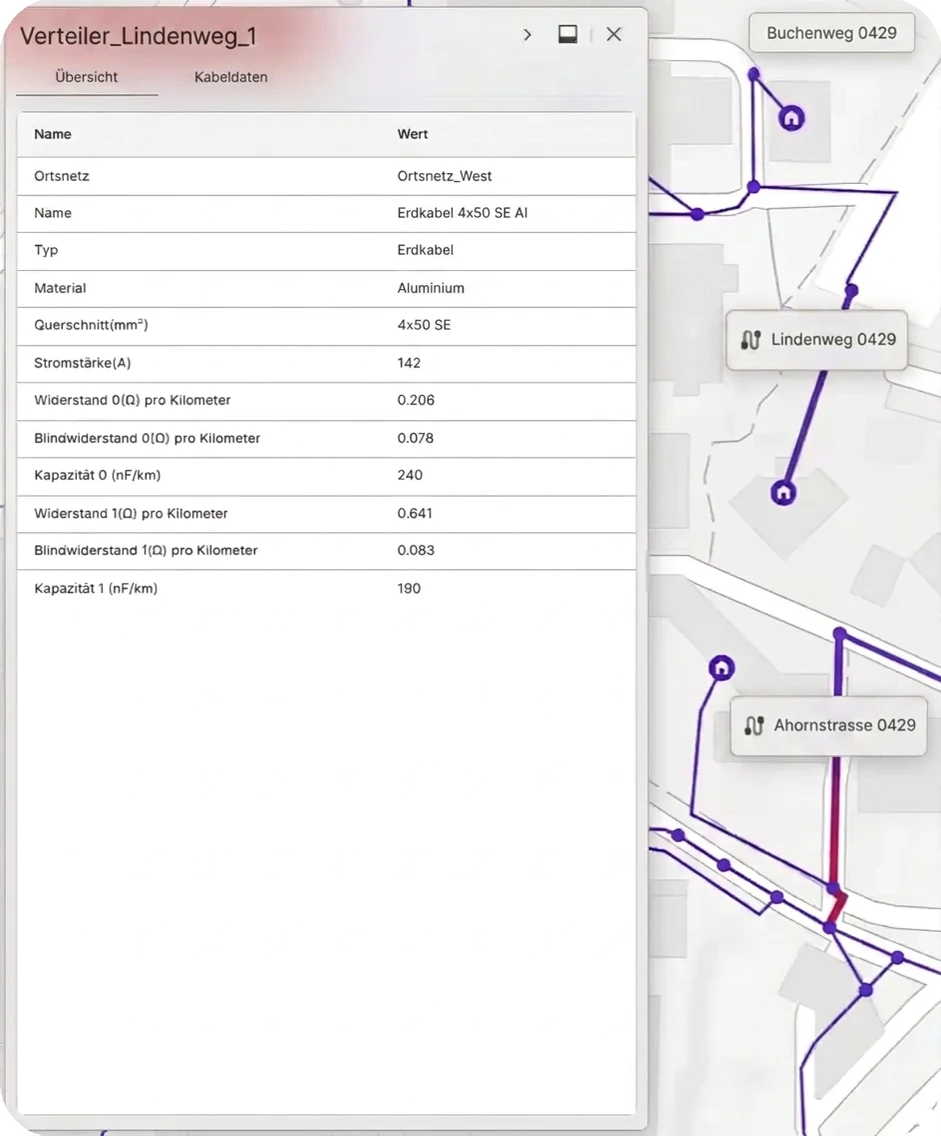Image resolution: width=941 pixels, height=1136 pixels.
Task: Switch to the Kabeldaten tab
Action: click(x=231, y=77)
